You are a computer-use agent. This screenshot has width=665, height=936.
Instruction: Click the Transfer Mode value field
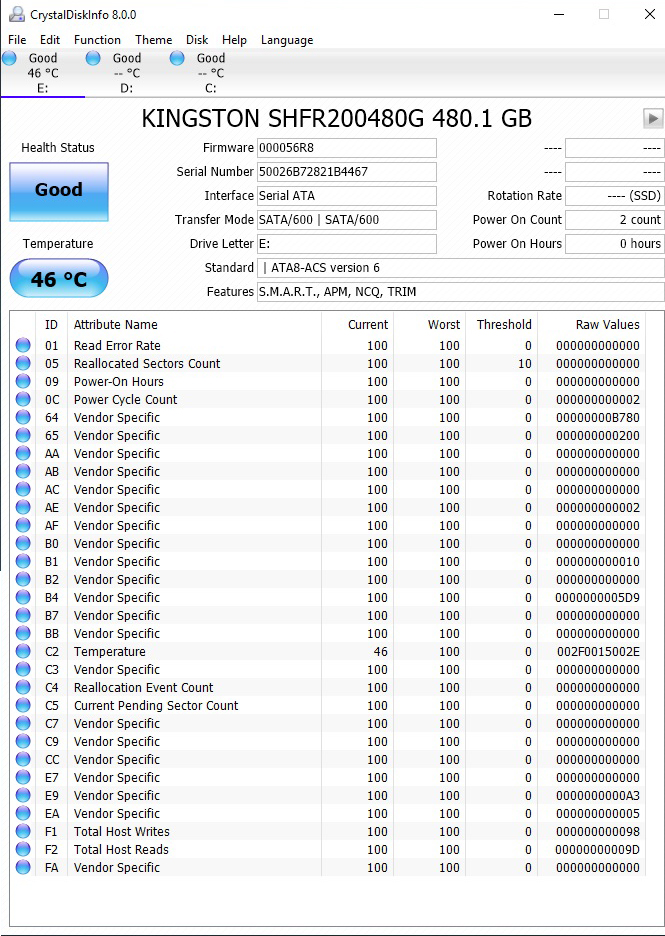pyautogui.click(x=347, y=220)
